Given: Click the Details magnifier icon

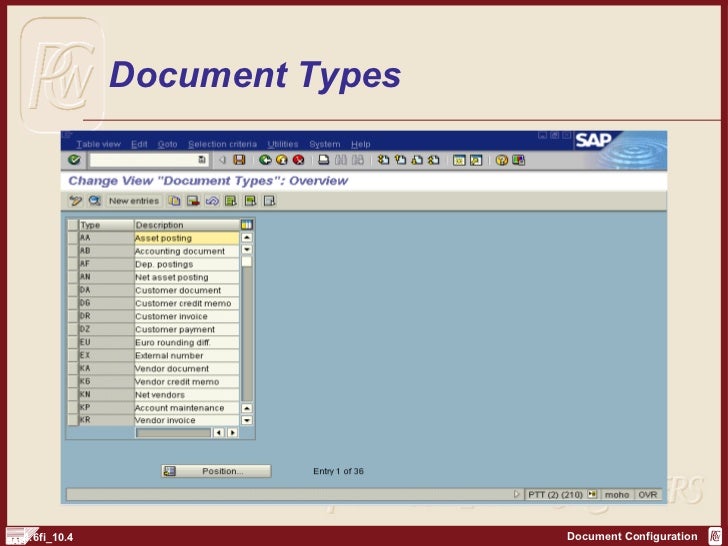Looking at the screenshot, I should 95,201.
